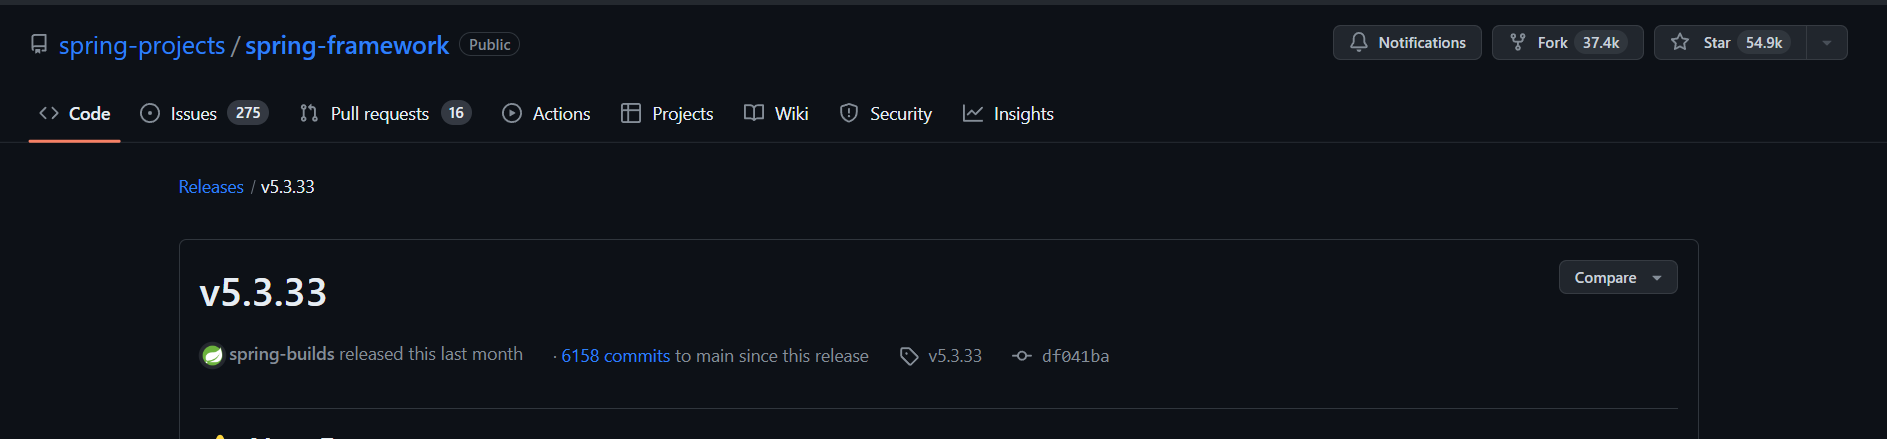Image resolution: width=1887 pixels, height=439 pixels.
Task: Expand the Star list dropdown arrow
Action: click(1826, 43)
